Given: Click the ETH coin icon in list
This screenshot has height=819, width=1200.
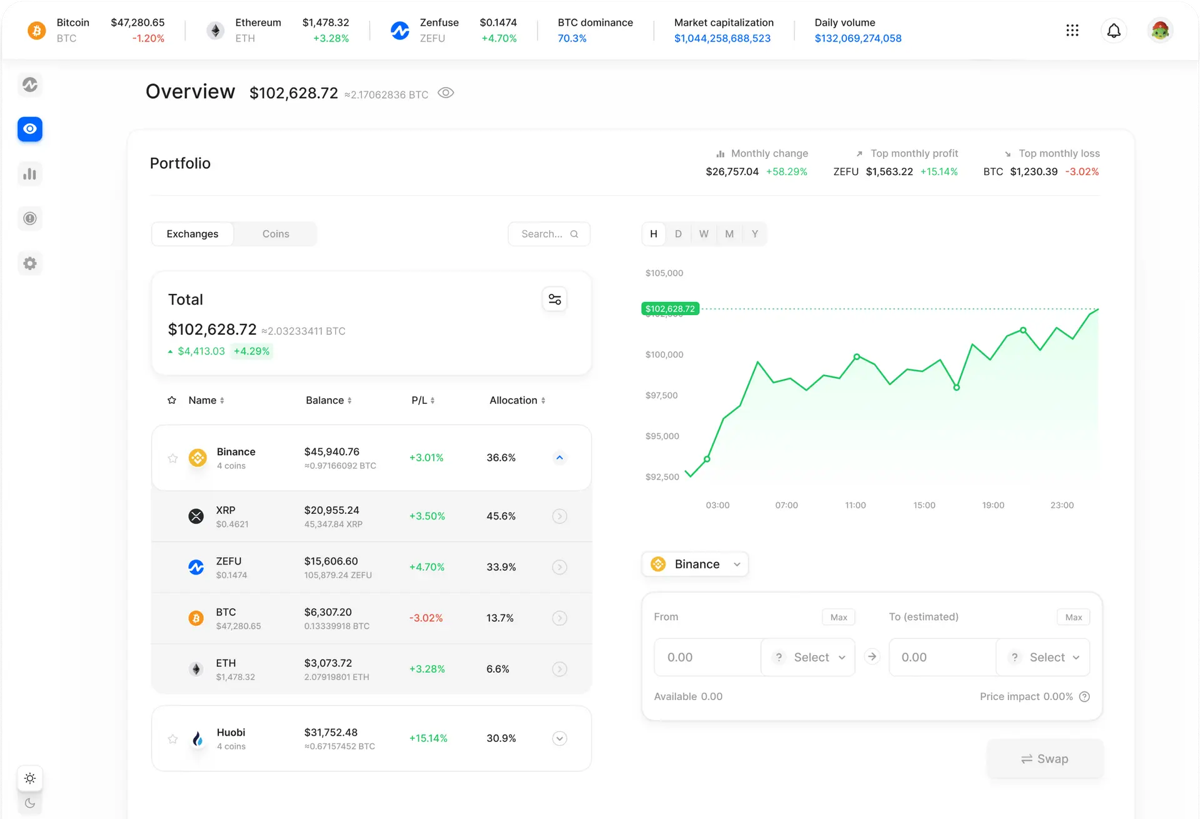Looking at the screenshot, I should tap(196, 669).
